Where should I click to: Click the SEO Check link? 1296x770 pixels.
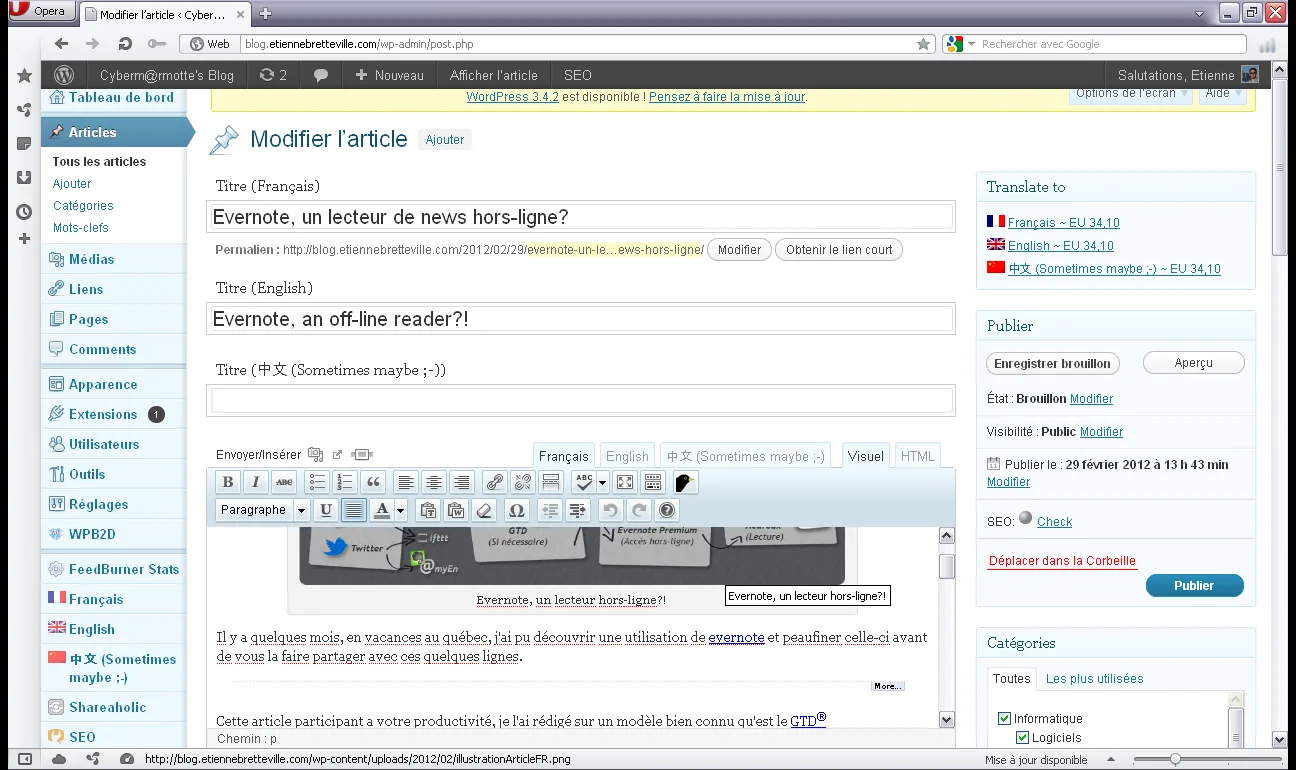click(1054, 522)
